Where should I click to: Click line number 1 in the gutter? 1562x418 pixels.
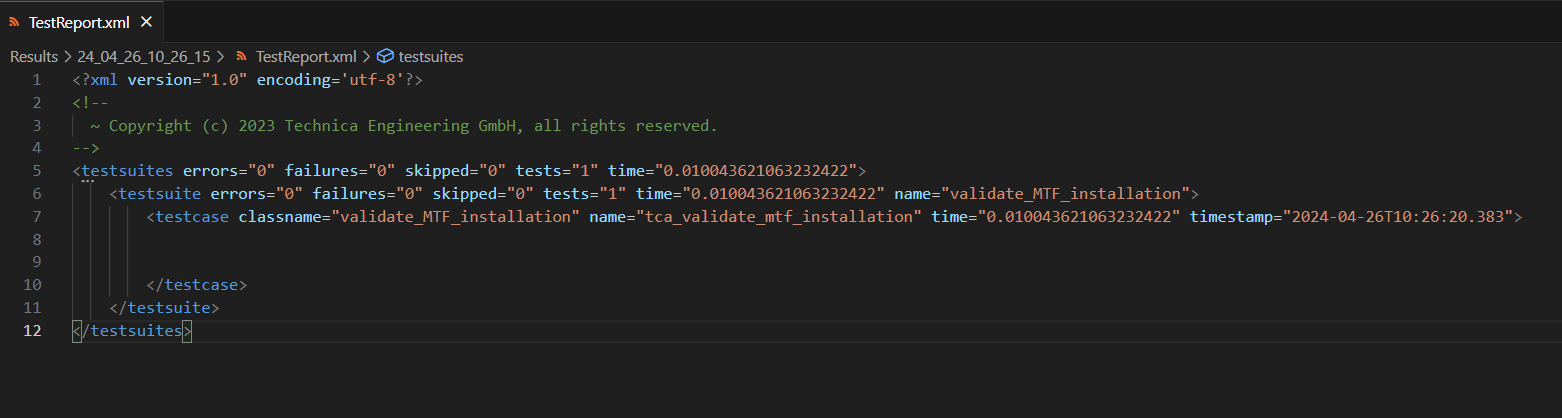coord(36,80)
